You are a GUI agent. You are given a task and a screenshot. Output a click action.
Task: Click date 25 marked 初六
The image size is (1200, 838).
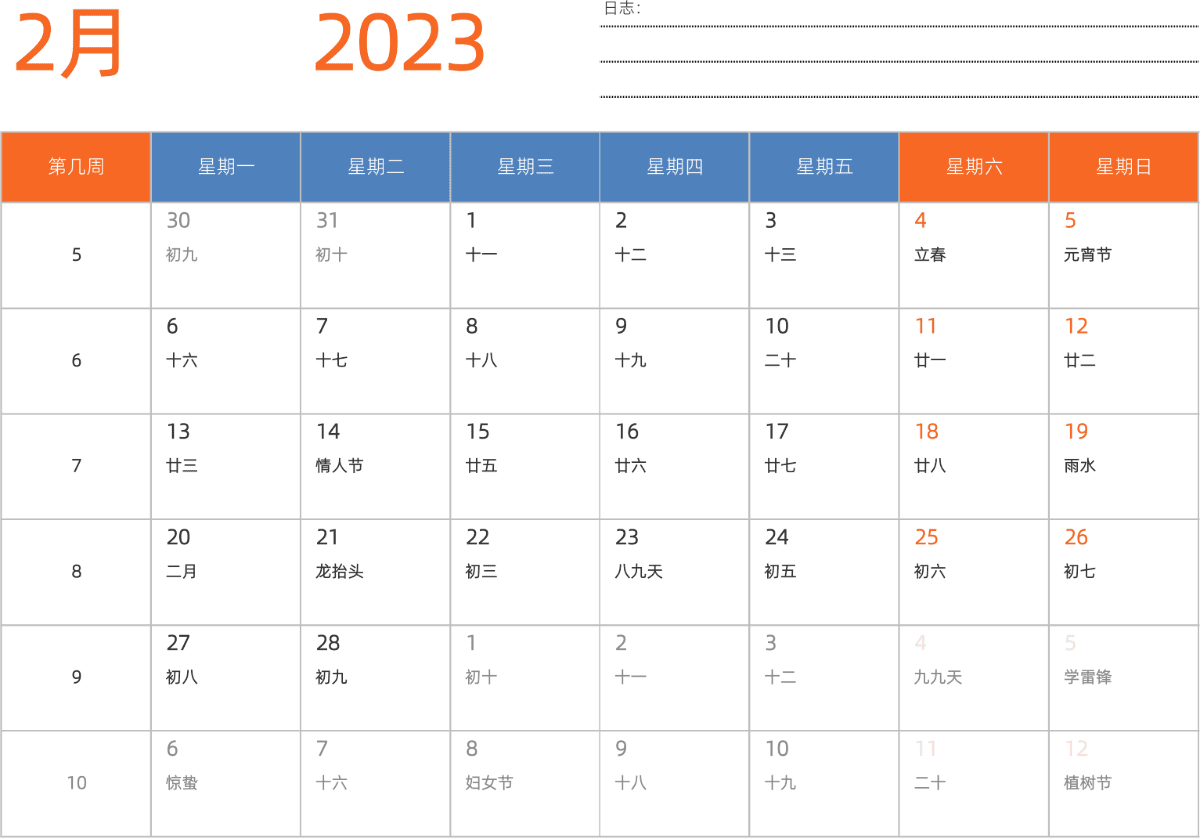(x=974, y=572)
